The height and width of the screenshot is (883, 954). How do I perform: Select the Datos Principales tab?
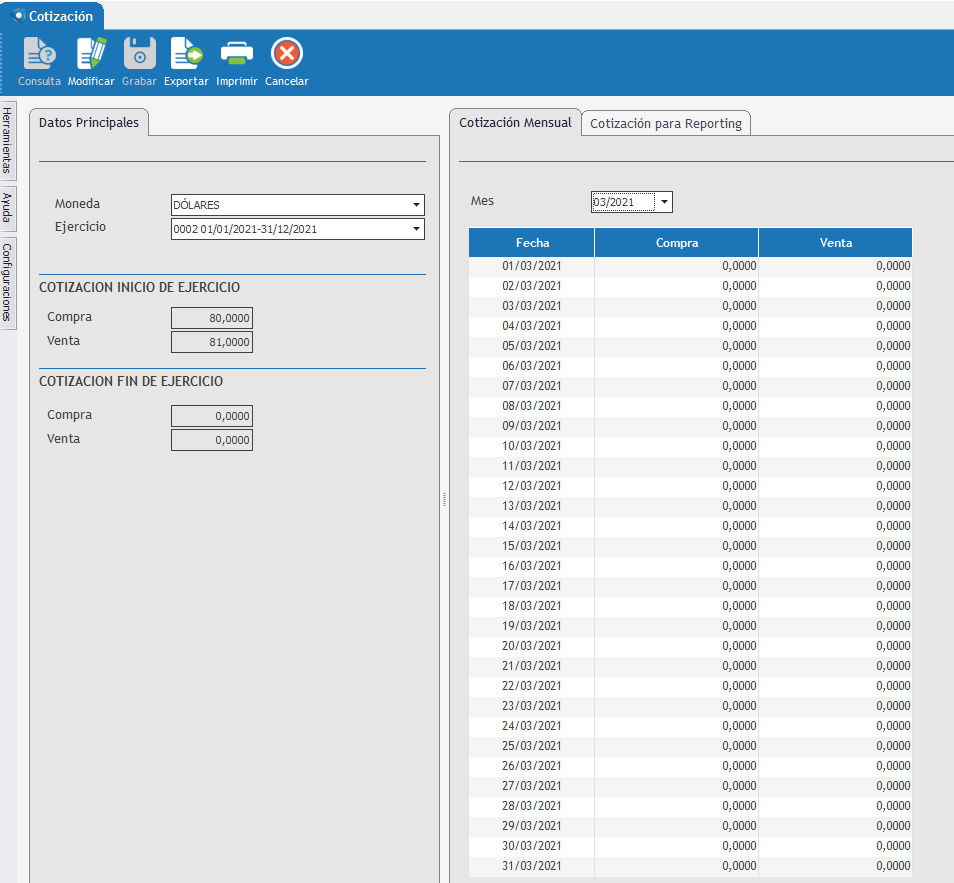[x=89, y=122]
